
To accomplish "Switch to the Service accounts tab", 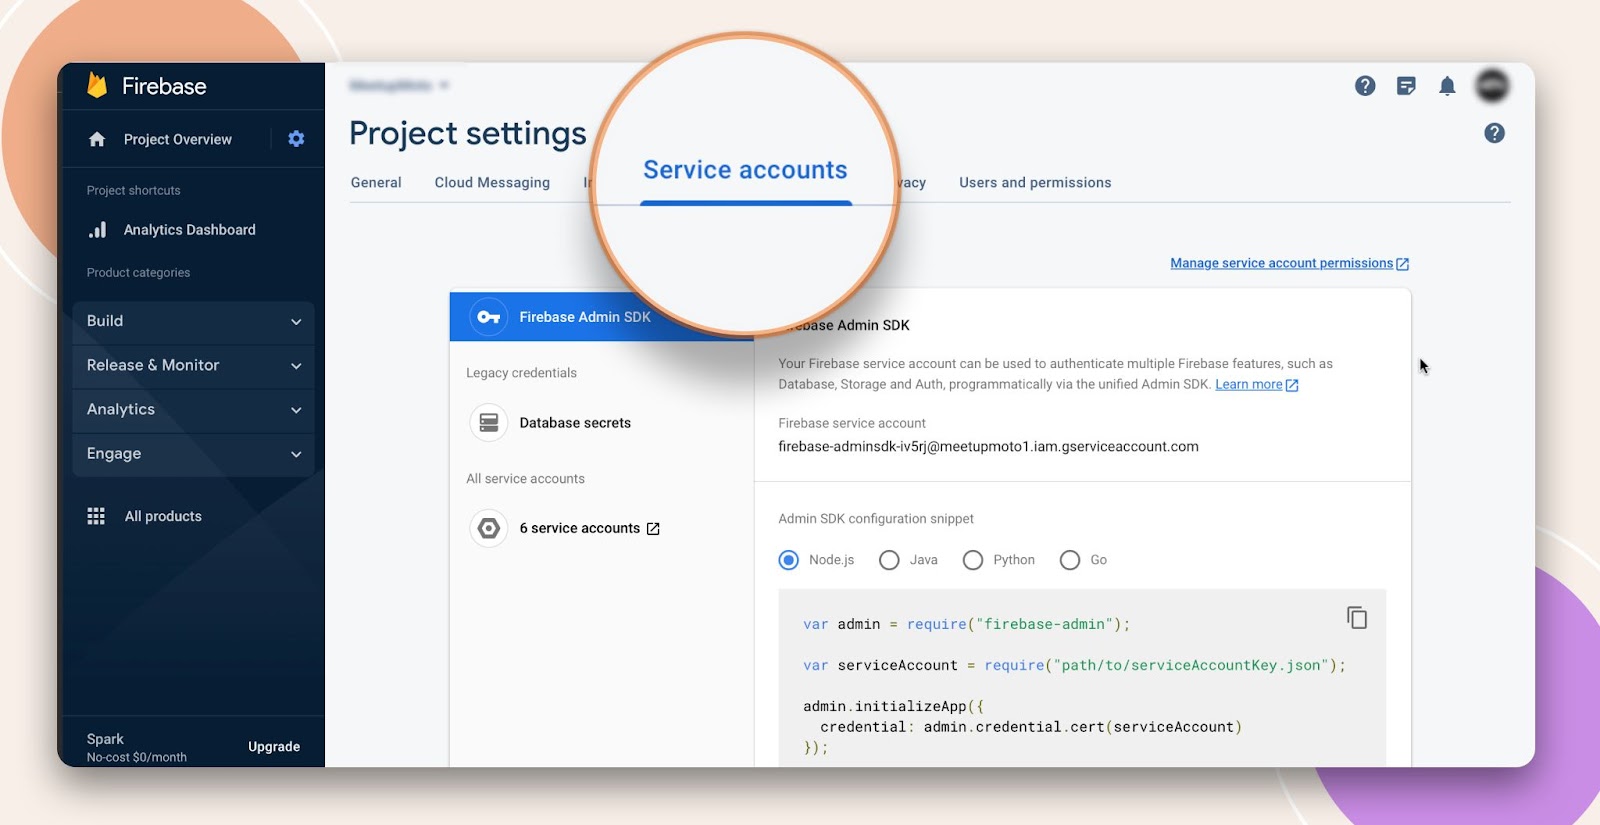I will pyautogui.click(x=745, y=170).
